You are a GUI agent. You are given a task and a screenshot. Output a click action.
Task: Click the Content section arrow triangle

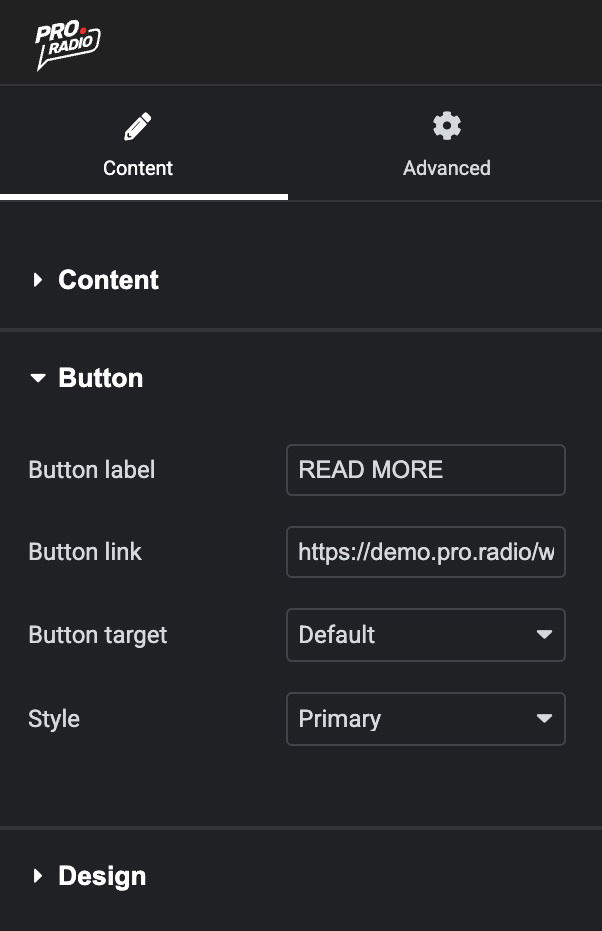(x=38, y=280)
